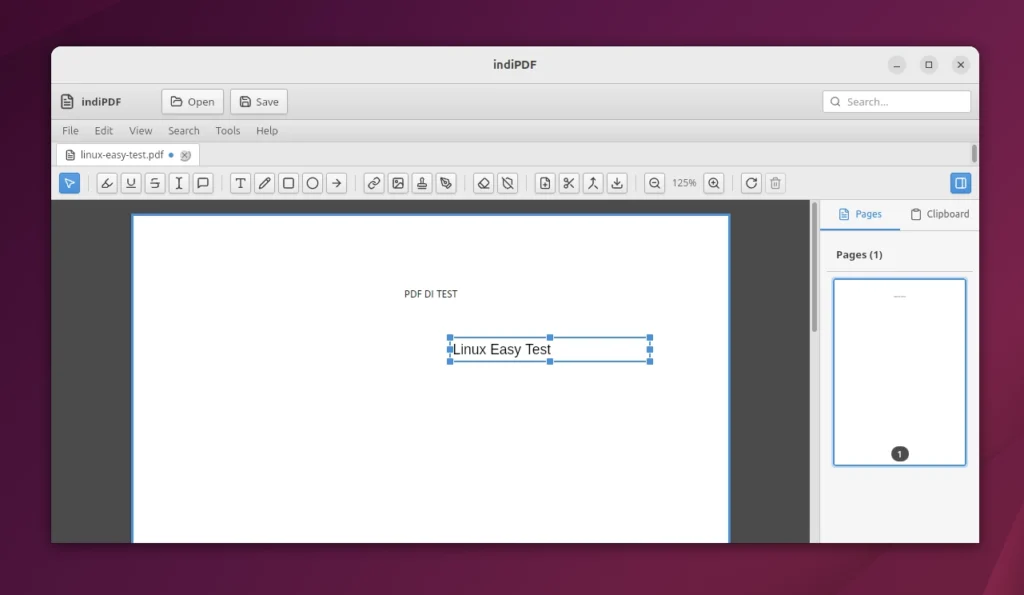Choose the arrow drawing tool
This screenshot has width=1024, height=595.
pos(336,183)
